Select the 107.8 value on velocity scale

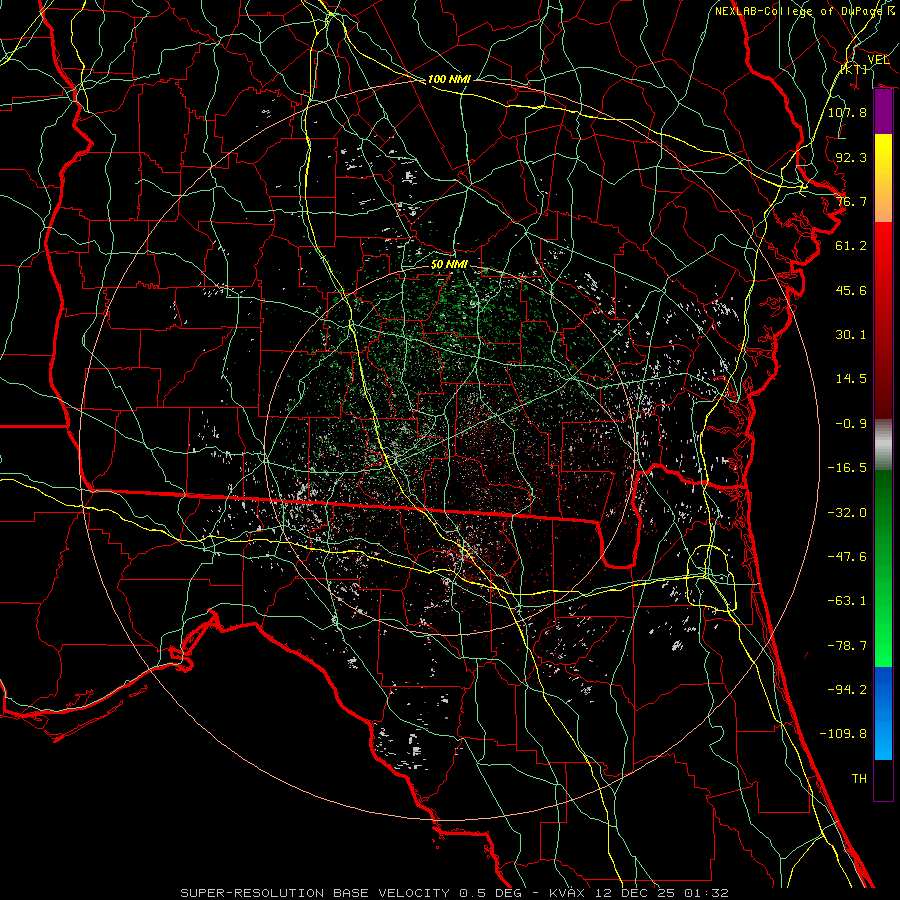point(847,112)
